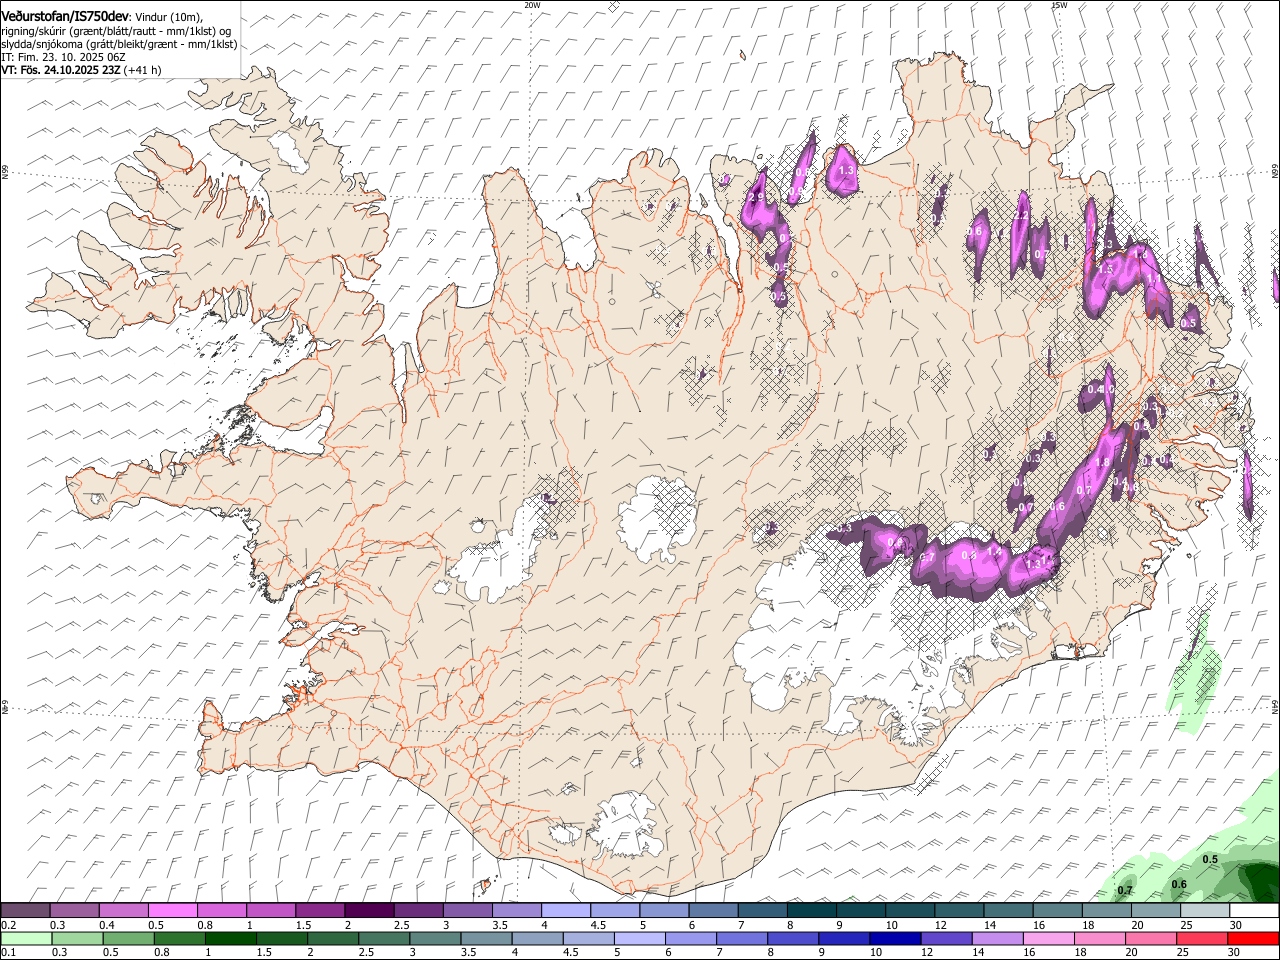Select the dull purple 0.2 swatch in upper legend row
1280x960 pixels.
[x=25, y=911]
